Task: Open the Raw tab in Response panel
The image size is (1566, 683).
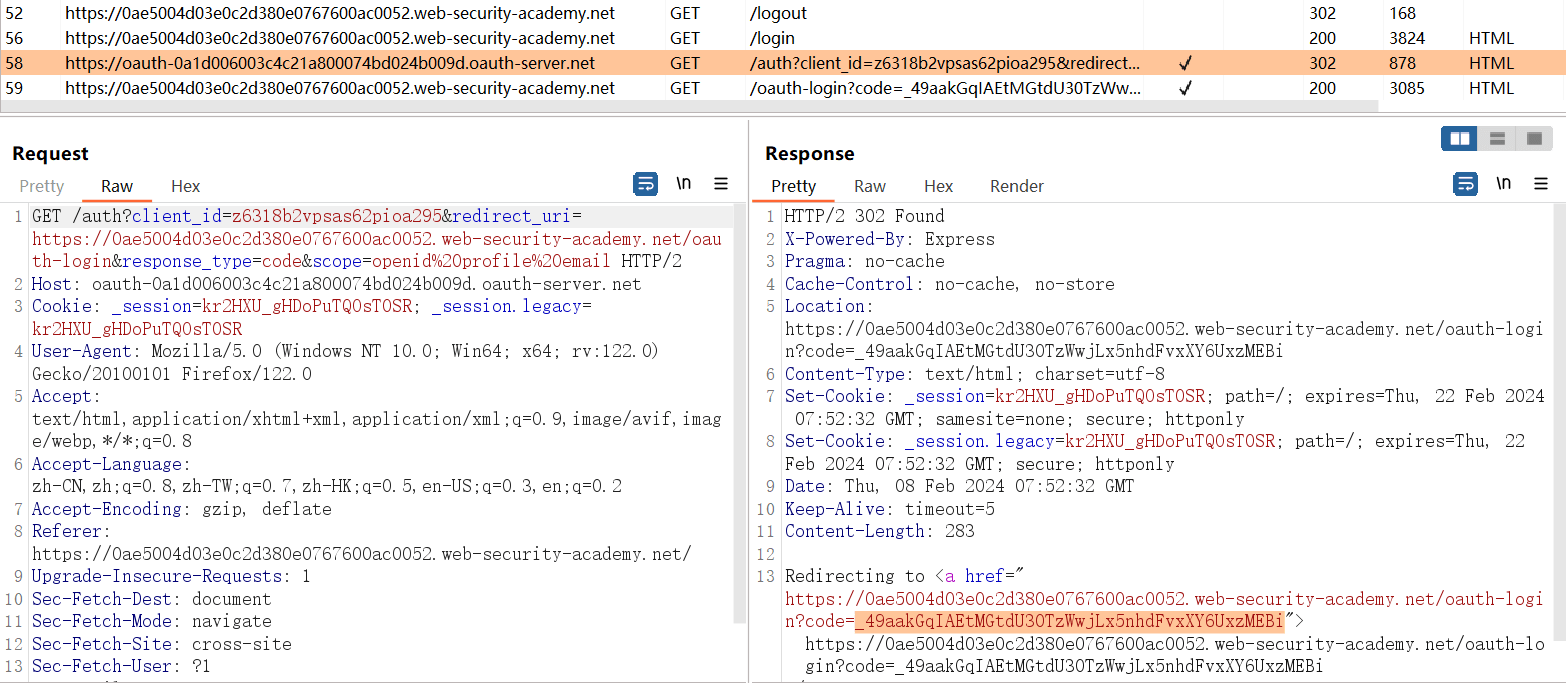Action: 869,186
